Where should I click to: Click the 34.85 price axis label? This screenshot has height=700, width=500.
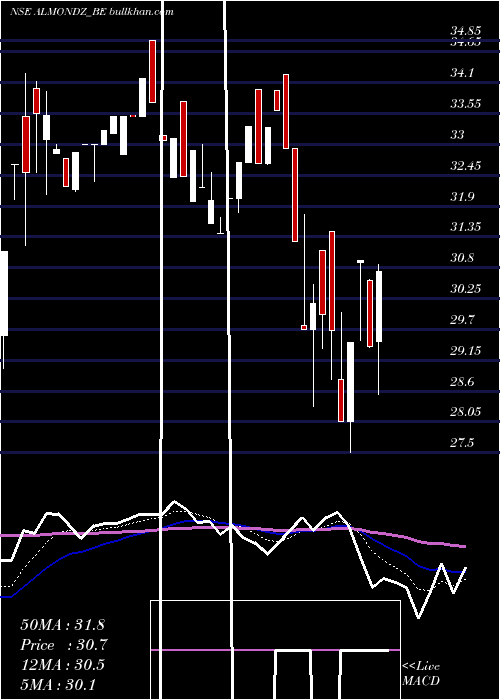click(x=465, y=31)
